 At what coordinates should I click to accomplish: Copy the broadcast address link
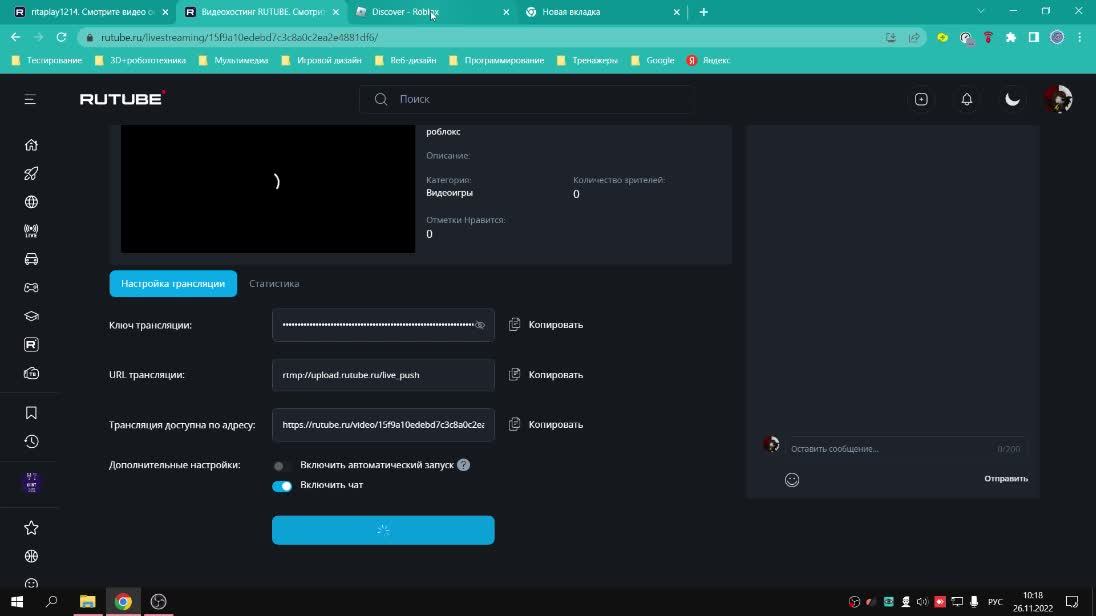(x=546, y=424)
